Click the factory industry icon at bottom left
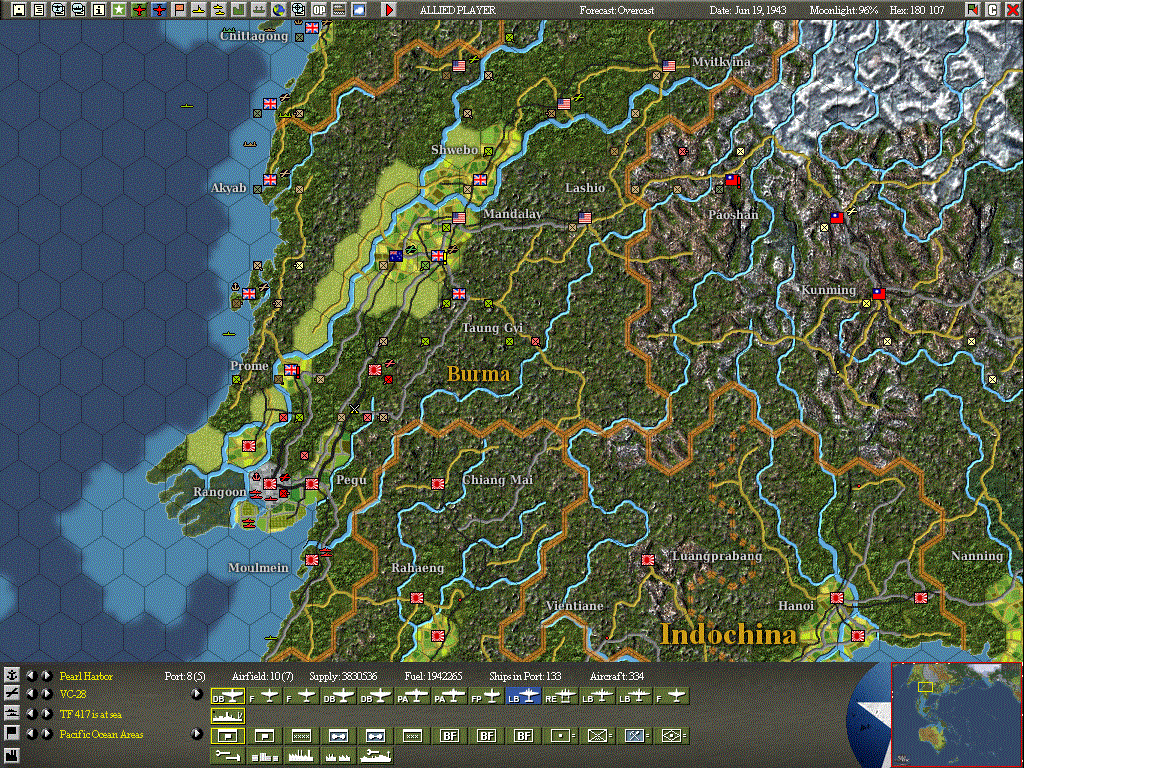The width and height of the screenshot is (1152, 768). pos(12,755)
